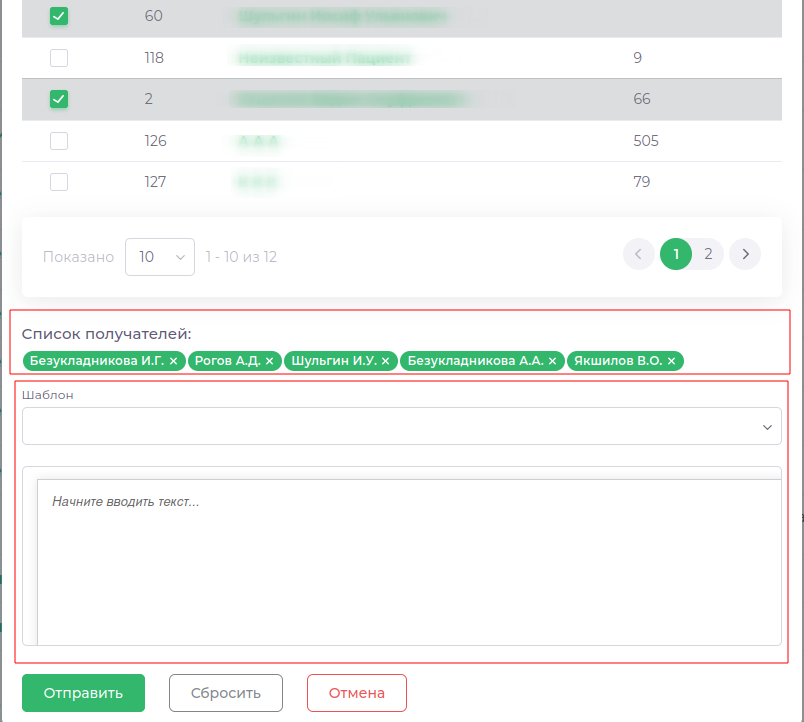Tick the checkbox for row 127

pos(59,182)
